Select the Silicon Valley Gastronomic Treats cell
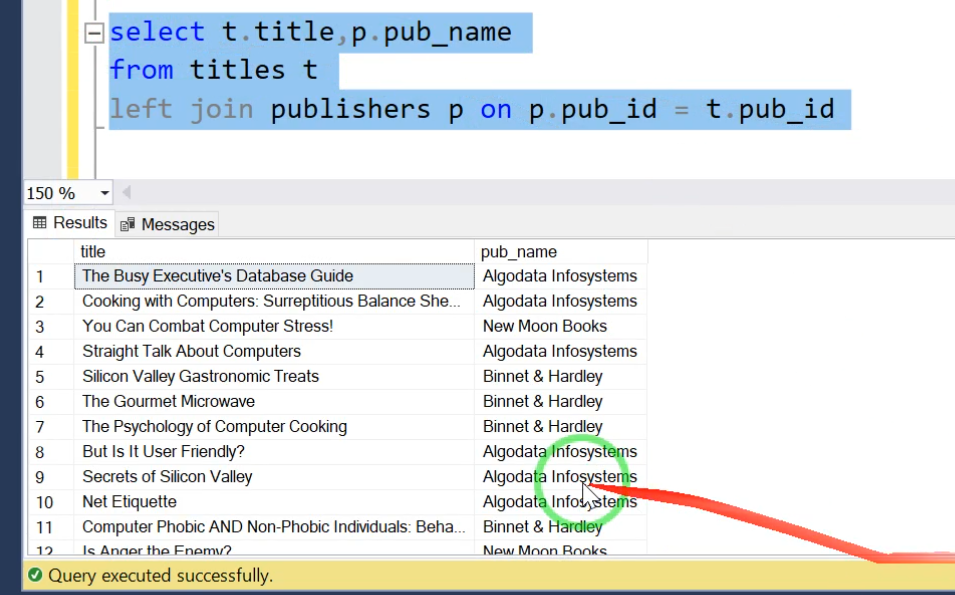Image resolution: width=955 pixels, height=595 pixels. click(x=274, y=376)
